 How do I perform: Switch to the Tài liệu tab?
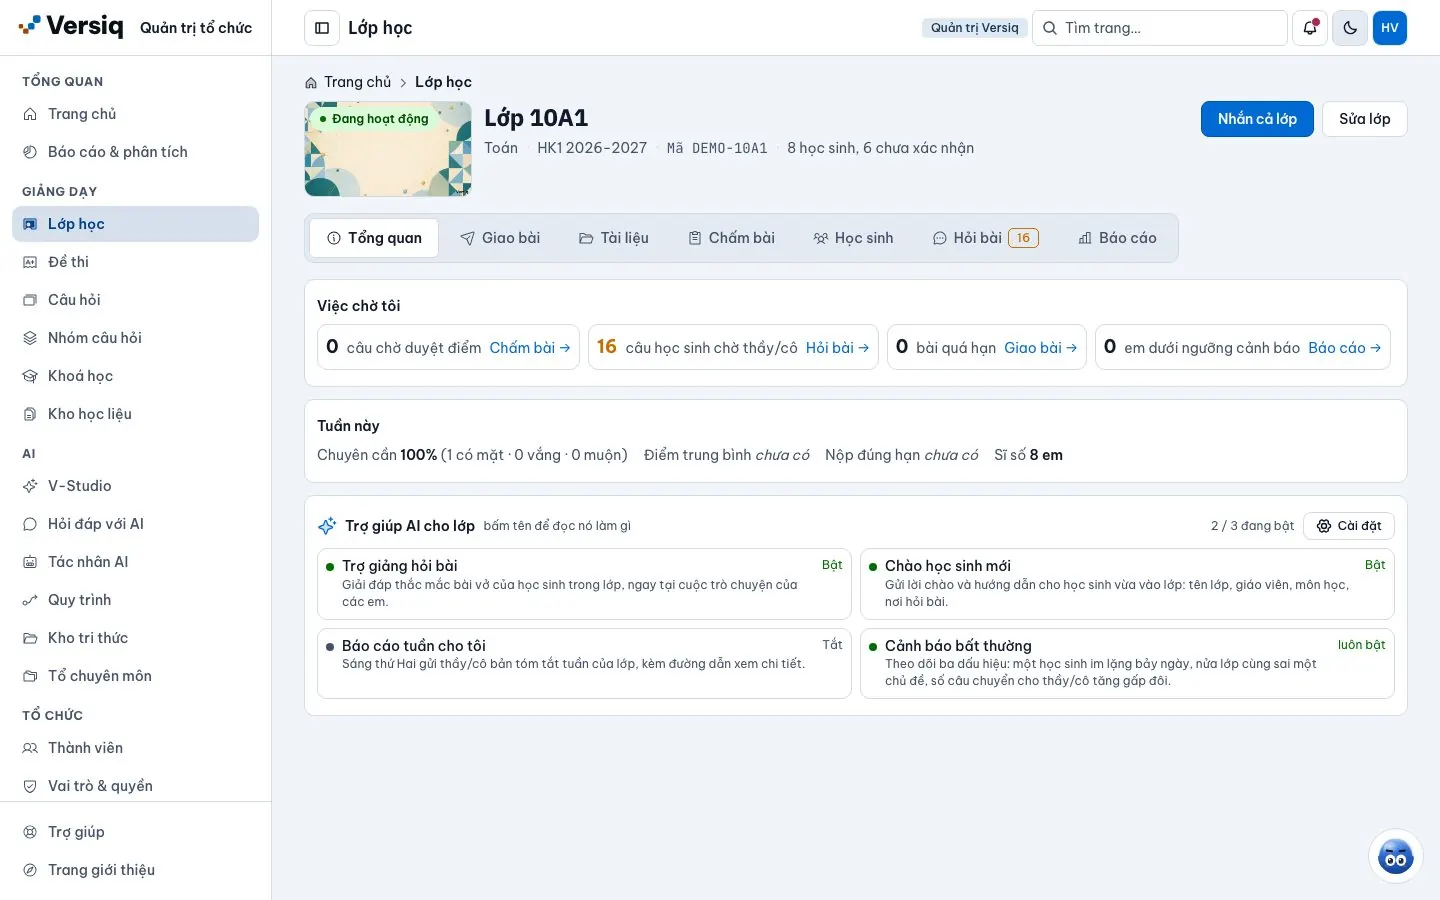(x=614, y=238)
